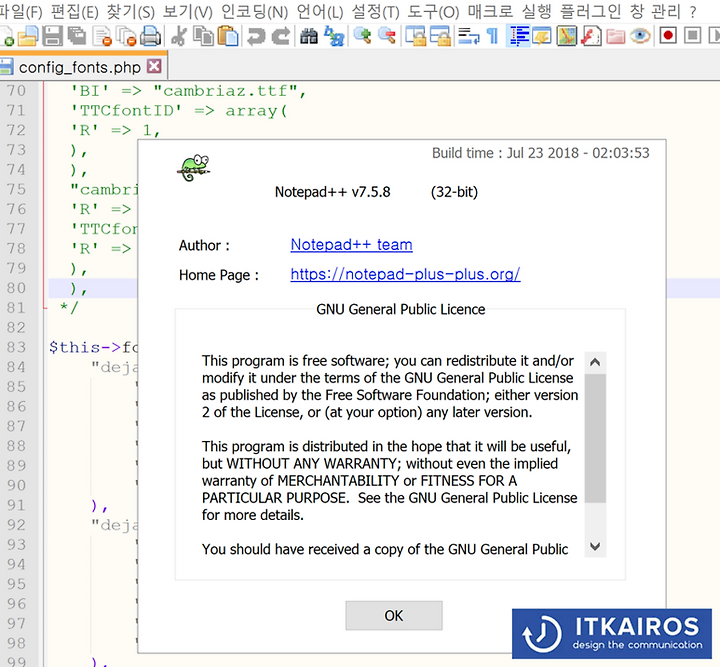Zoom out using the magnifier minus icon
Image resolution: width=720 pixels, height=667 pixels.
click(387, 36)
